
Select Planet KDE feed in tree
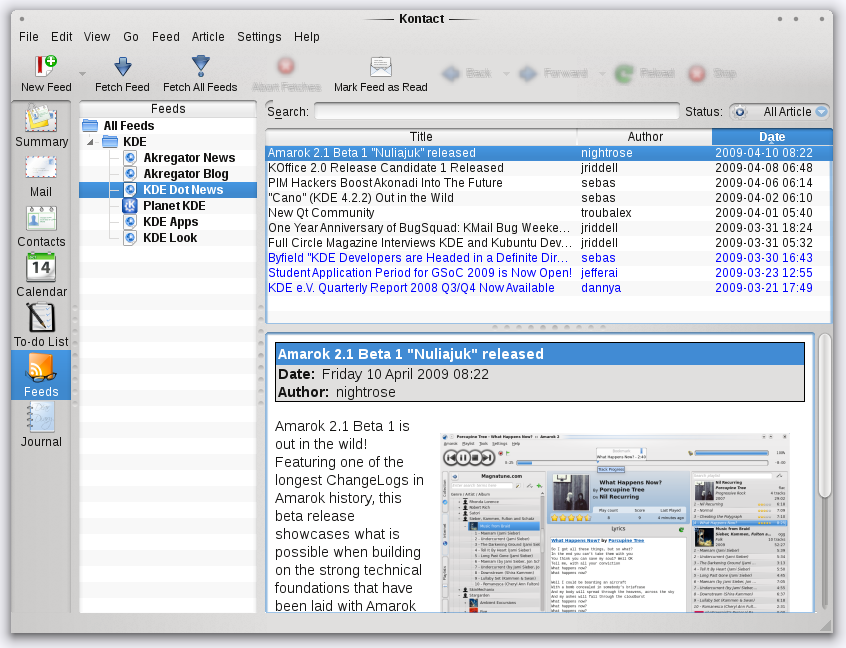[x=174, y=206]
